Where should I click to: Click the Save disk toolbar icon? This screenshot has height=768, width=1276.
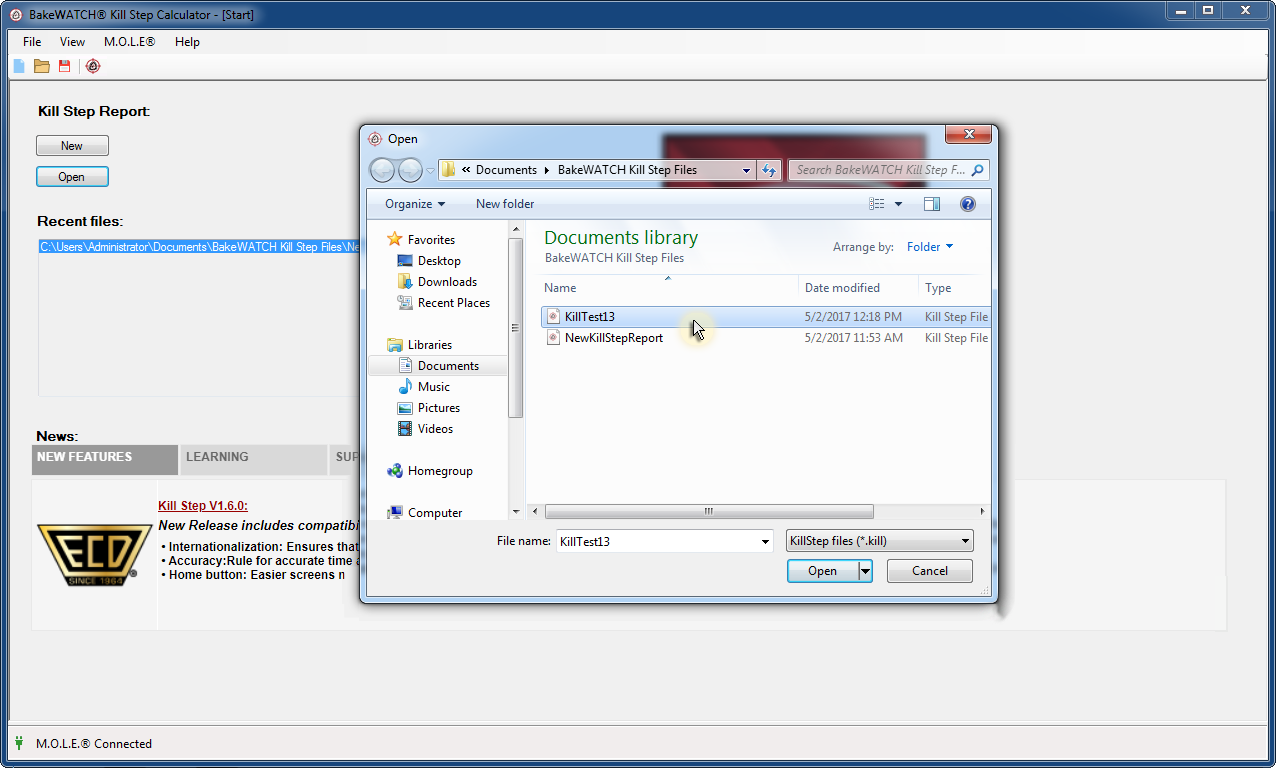tap(65, 66)
